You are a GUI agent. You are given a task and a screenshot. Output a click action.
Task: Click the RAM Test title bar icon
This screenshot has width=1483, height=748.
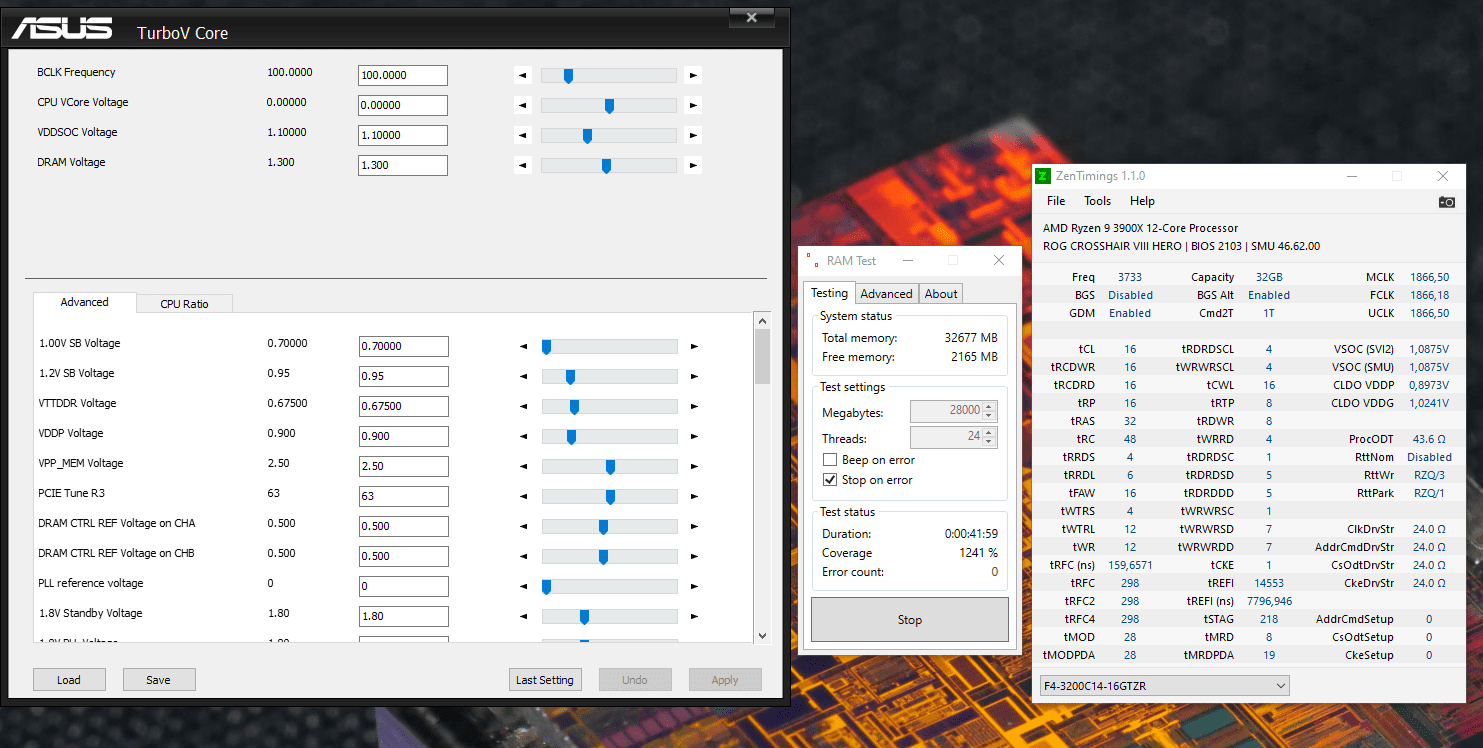tap(812, 261)
